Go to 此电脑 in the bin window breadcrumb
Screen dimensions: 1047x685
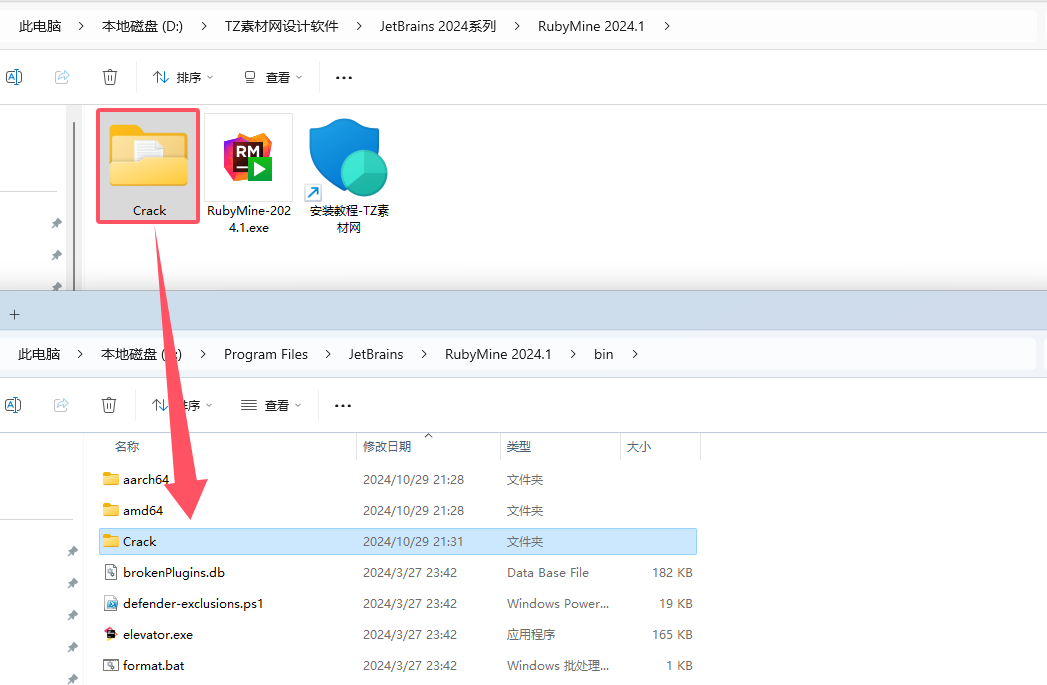tap(39, 354)
